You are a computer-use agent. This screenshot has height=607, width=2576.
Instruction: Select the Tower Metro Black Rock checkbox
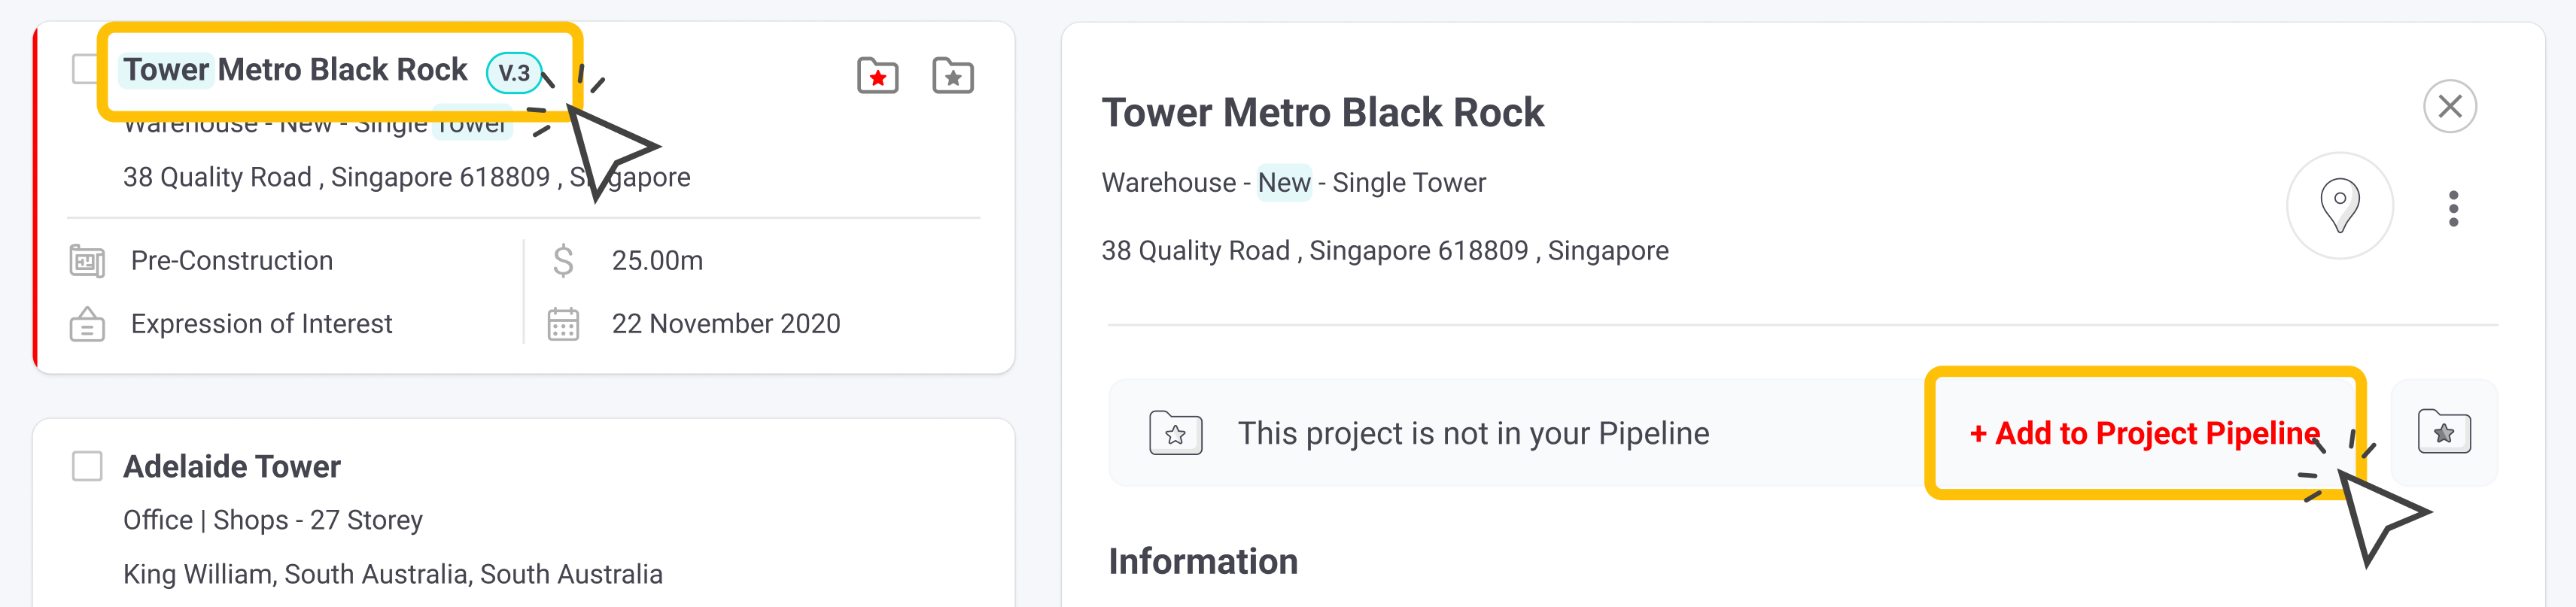point(86,69)
